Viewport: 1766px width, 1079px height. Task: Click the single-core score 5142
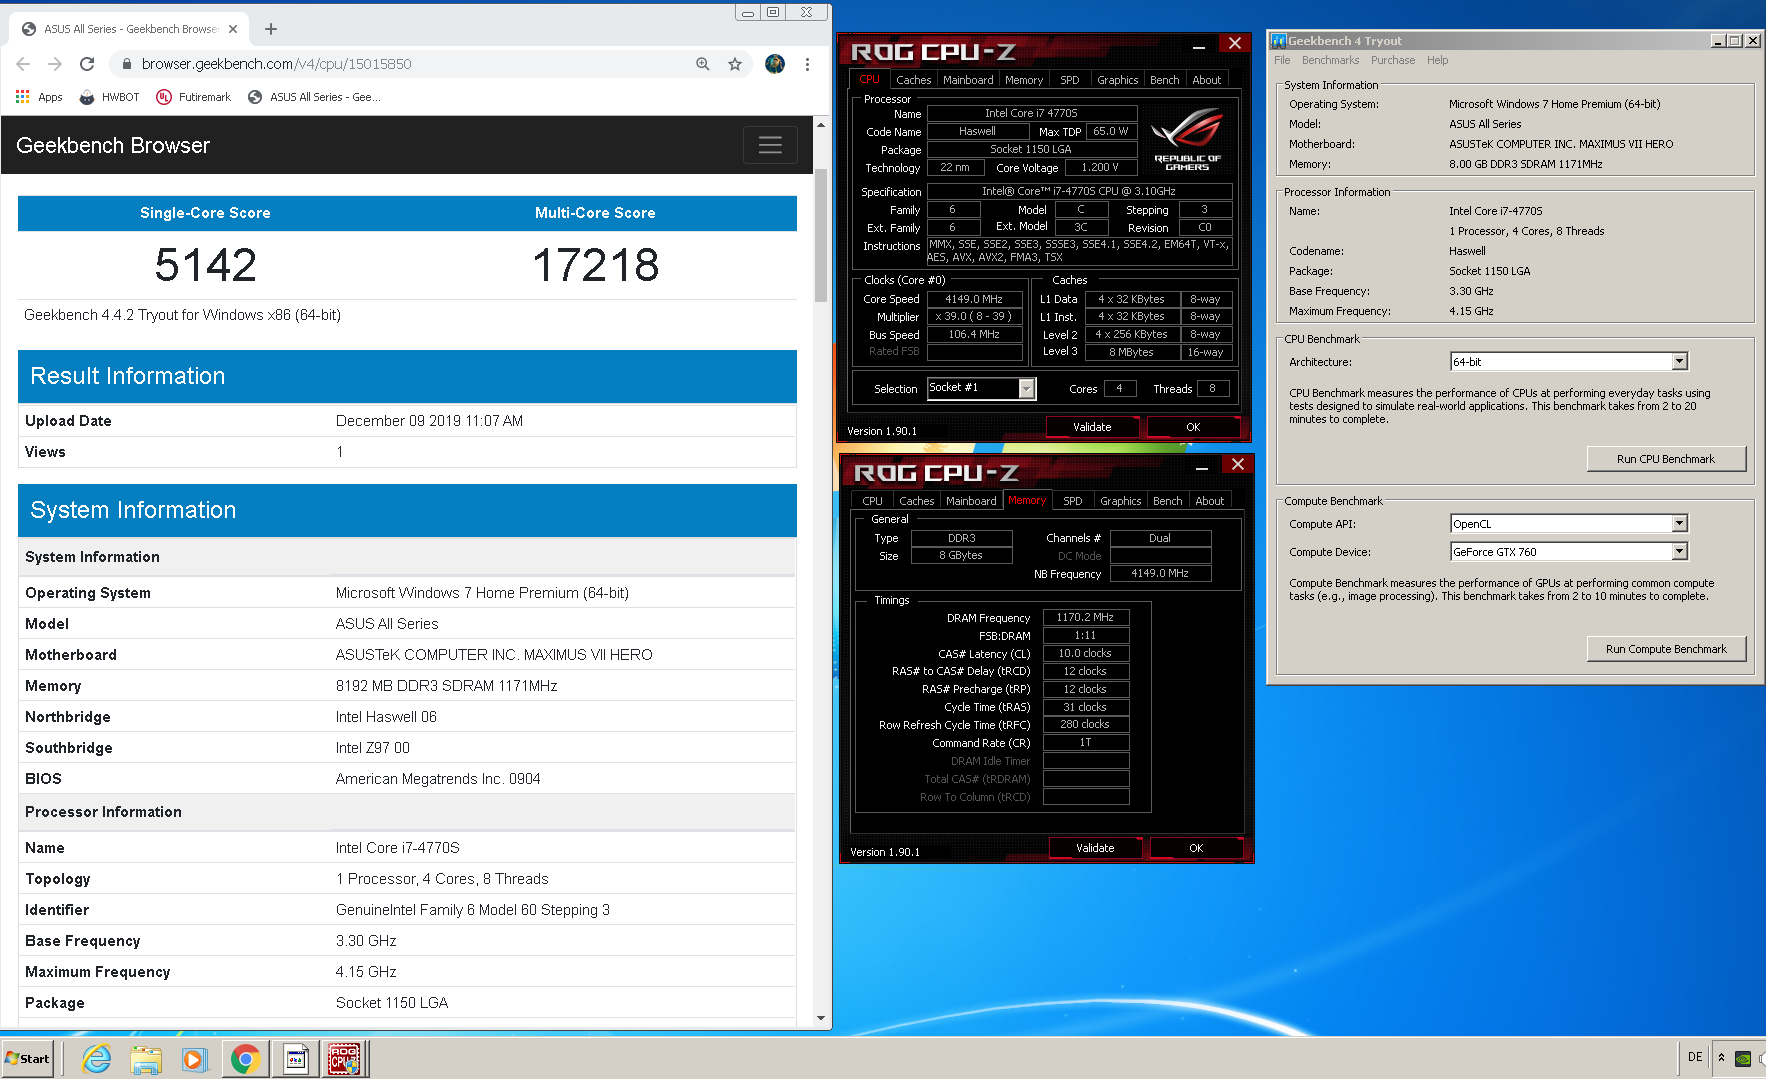point(205,265)
